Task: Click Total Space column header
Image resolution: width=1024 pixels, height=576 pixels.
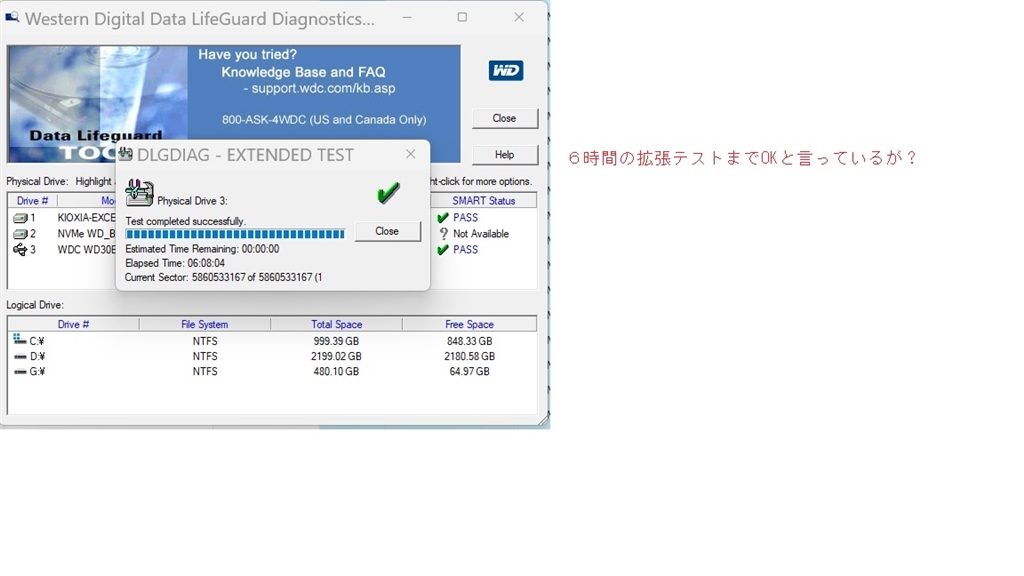Action: pyautogui.click(x=336, y=324)
